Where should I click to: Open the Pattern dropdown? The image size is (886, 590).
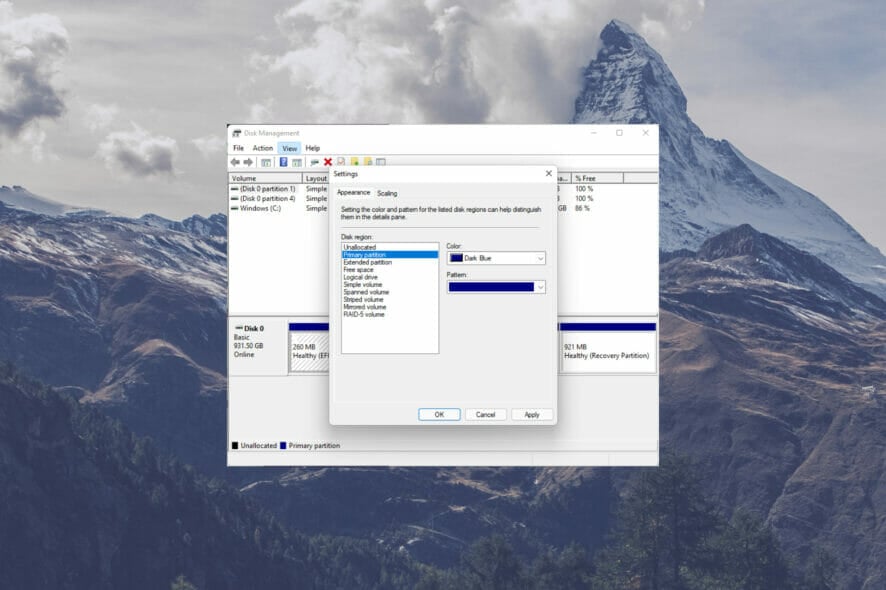540,286
